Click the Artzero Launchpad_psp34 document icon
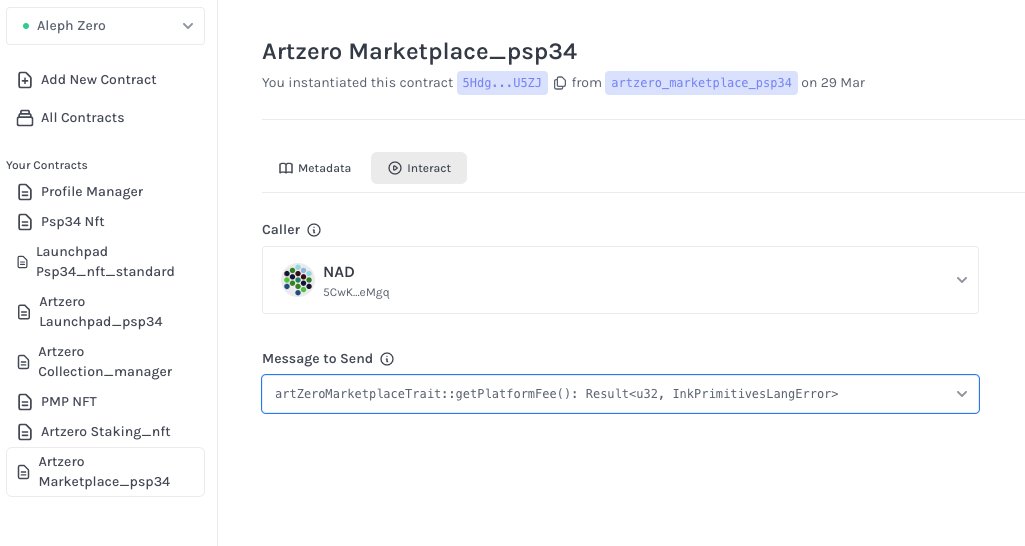 coord(24,312)
